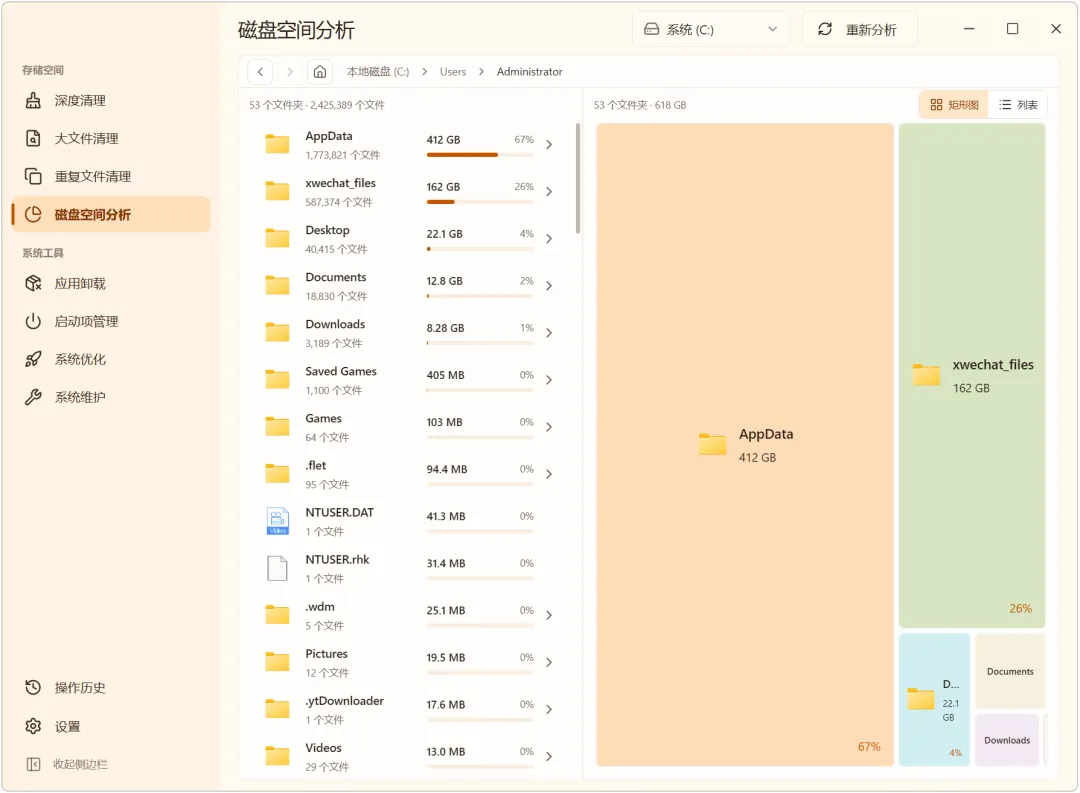The width and height of the screenshot is (1080, 793).
Task: Click the Documents folder icon in list
Action: click(278, 285)
